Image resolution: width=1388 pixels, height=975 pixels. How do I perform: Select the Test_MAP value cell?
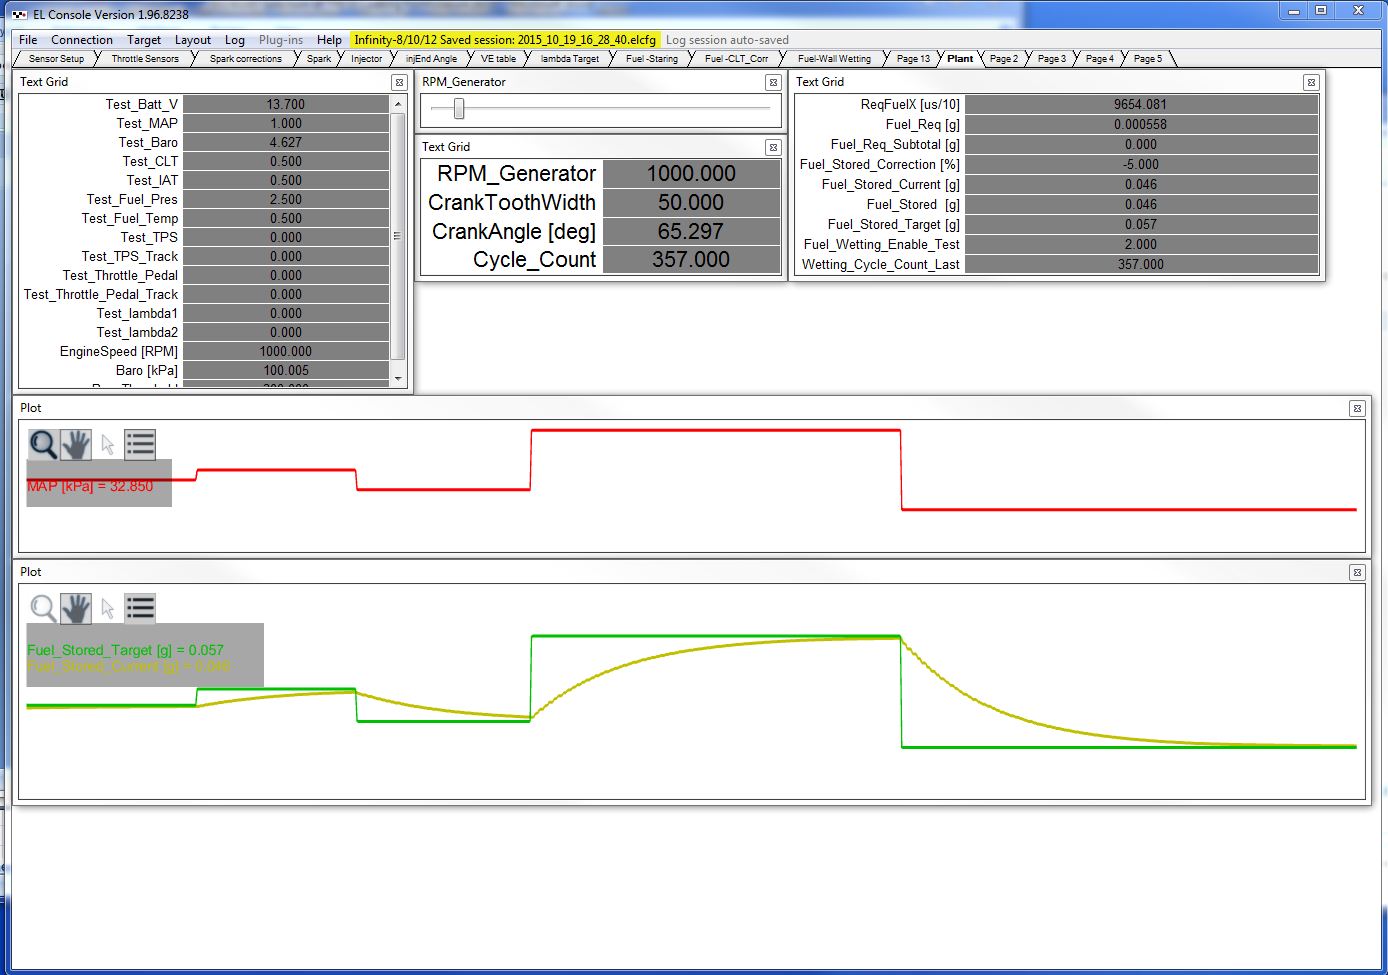pyautogui.click(x=286, y=124)
